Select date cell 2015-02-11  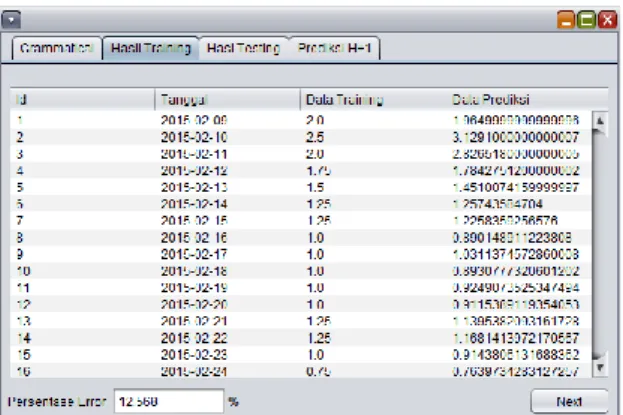pyautogui.click(x=194, y=154)
